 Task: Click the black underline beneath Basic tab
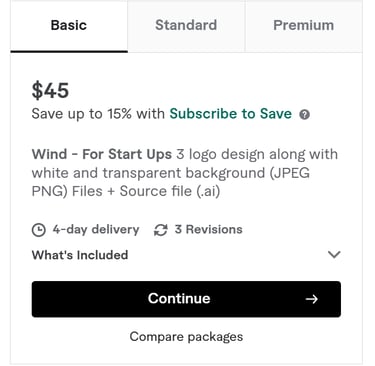[x=69, y=51]
